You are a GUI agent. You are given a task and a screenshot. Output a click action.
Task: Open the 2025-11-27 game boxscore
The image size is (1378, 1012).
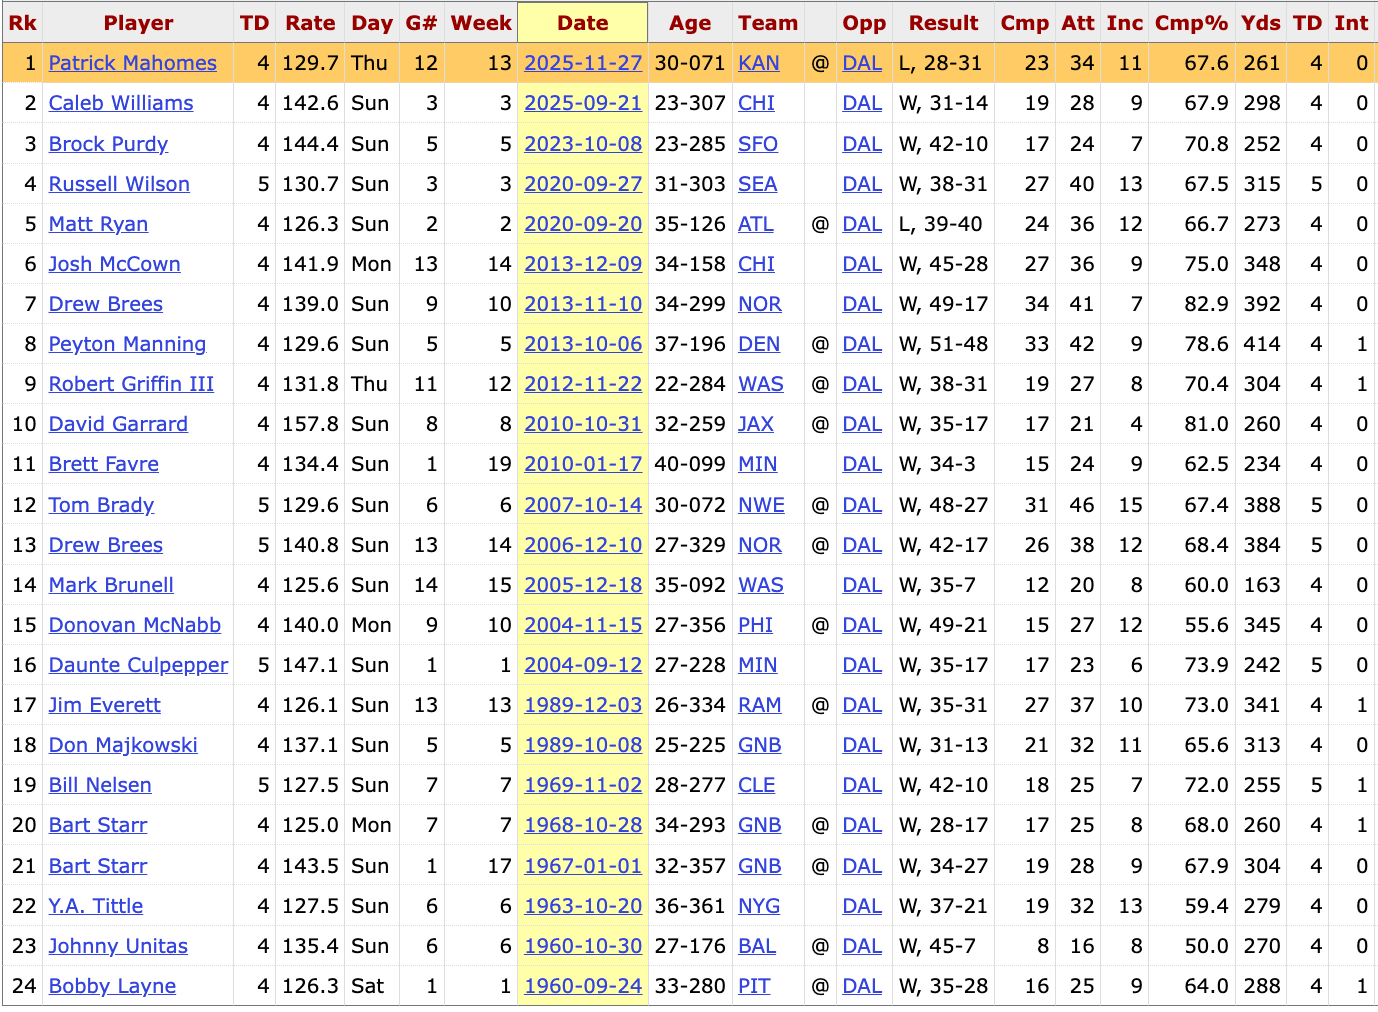tap(583, 63)
